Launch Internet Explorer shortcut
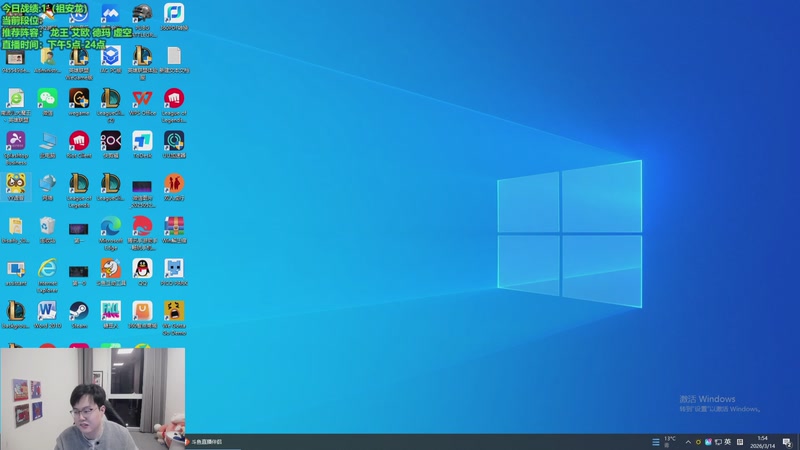The width and height of the screenshot is (800, 450). (x=47, y=269)
